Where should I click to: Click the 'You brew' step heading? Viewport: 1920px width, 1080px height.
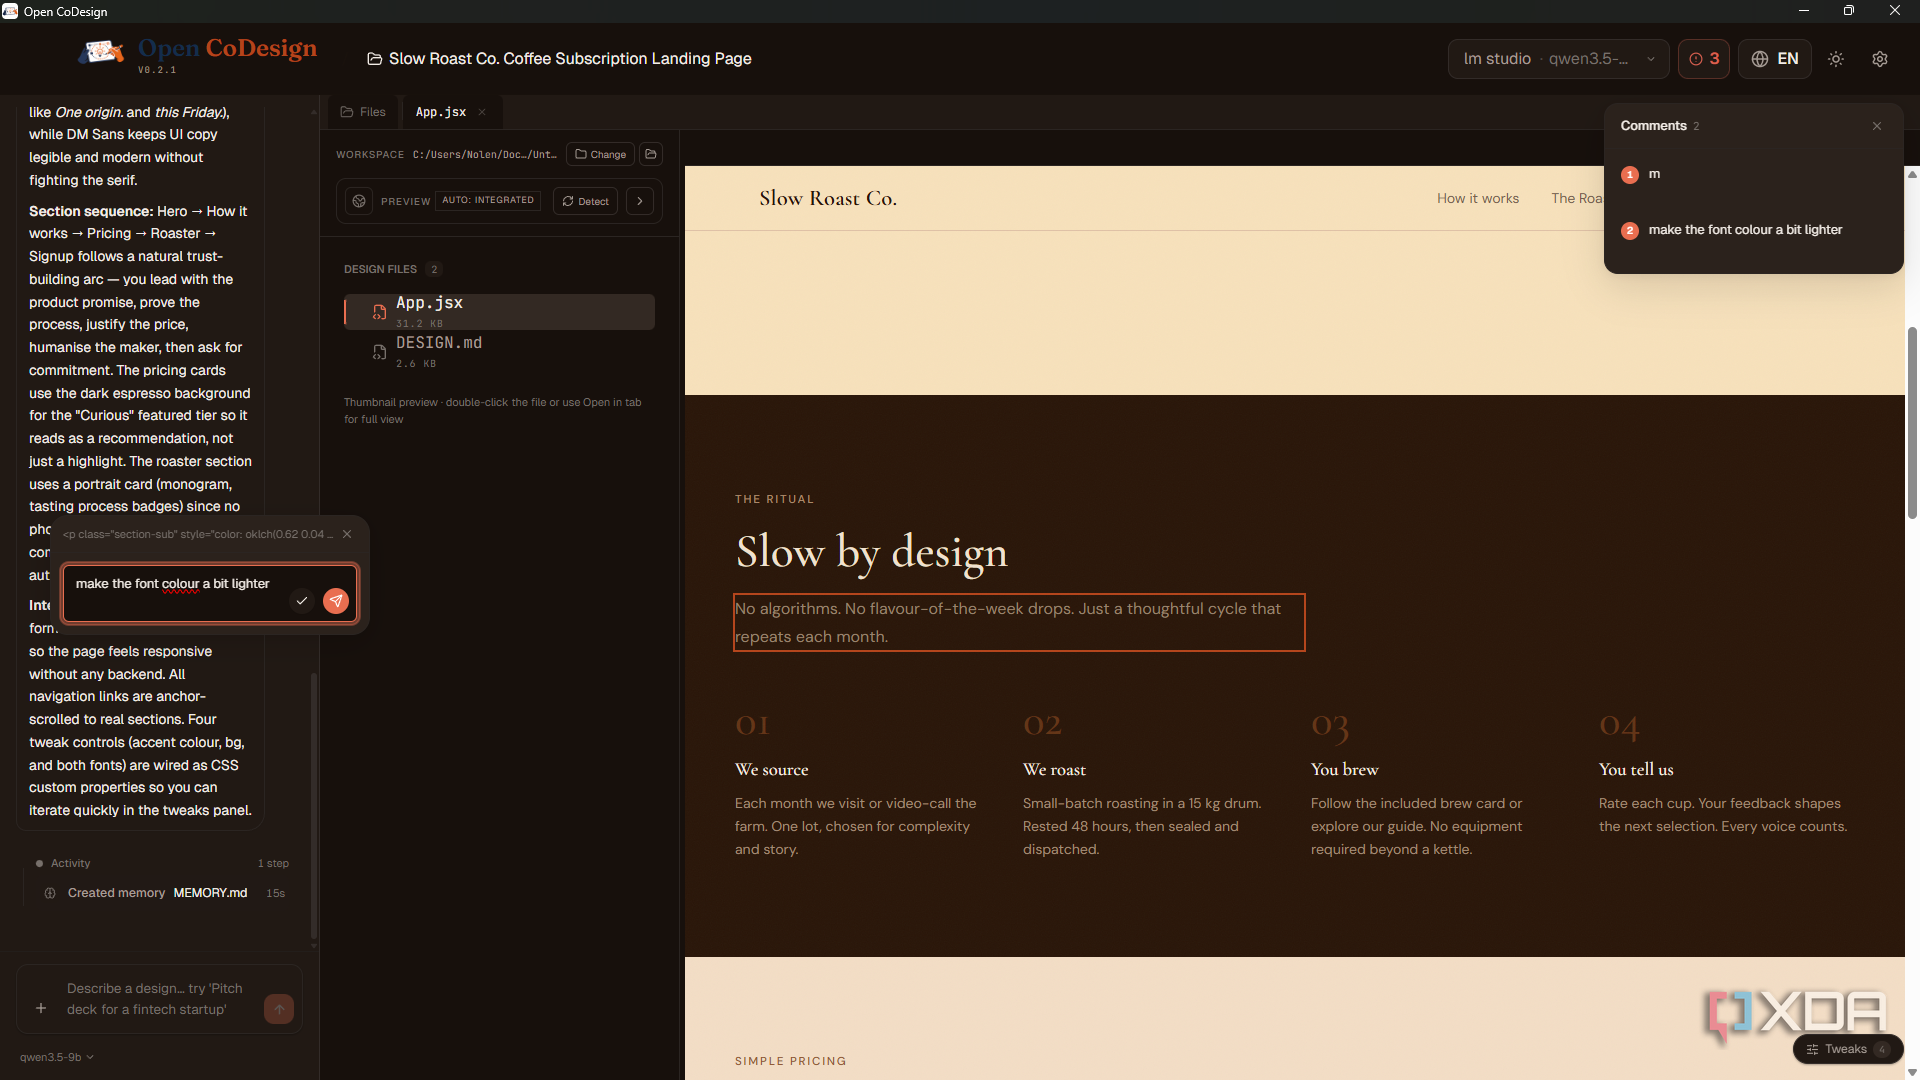pyautogui.click(x=1344, y=769)
